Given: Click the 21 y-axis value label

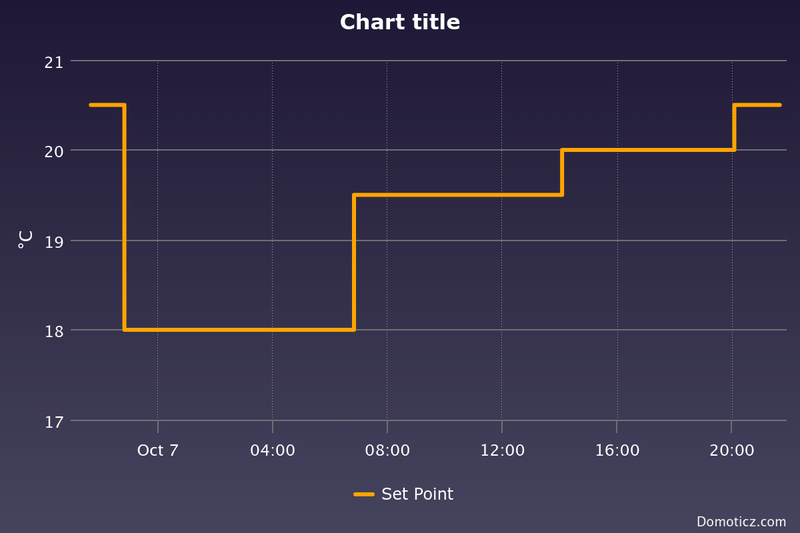Looking at the screenshot, I should [53, 62].
